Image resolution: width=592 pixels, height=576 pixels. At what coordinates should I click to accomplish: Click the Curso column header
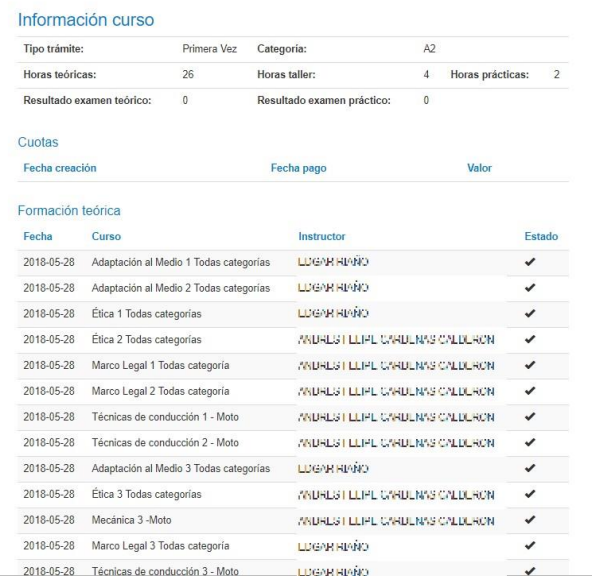coord(106,236)
